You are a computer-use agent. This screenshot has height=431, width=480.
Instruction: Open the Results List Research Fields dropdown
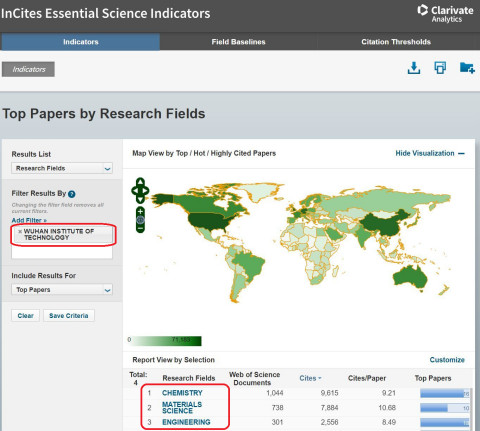62,168
